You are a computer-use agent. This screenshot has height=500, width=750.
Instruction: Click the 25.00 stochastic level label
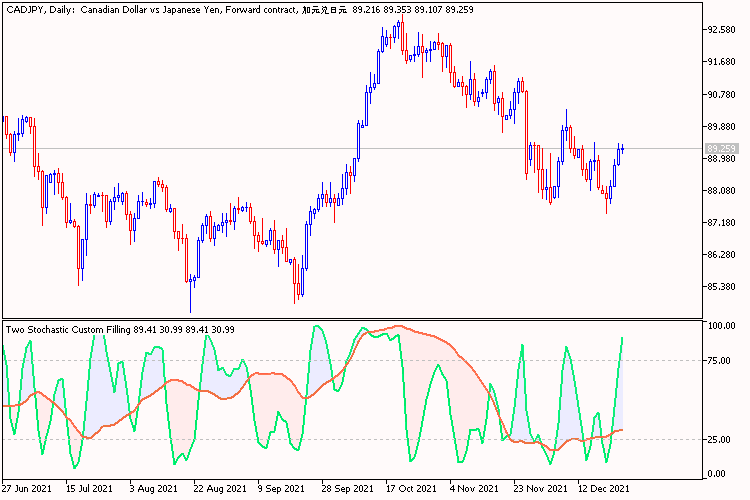(x=719, y=440)
